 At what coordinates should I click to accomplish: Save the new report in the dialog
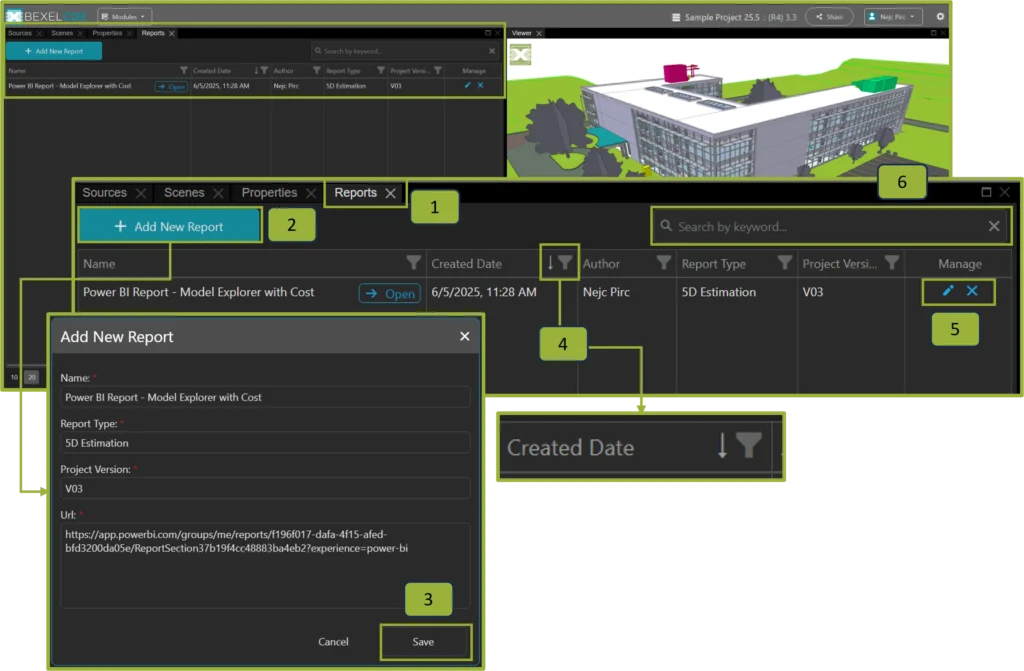pyautogui.click(x=423, y=642)
